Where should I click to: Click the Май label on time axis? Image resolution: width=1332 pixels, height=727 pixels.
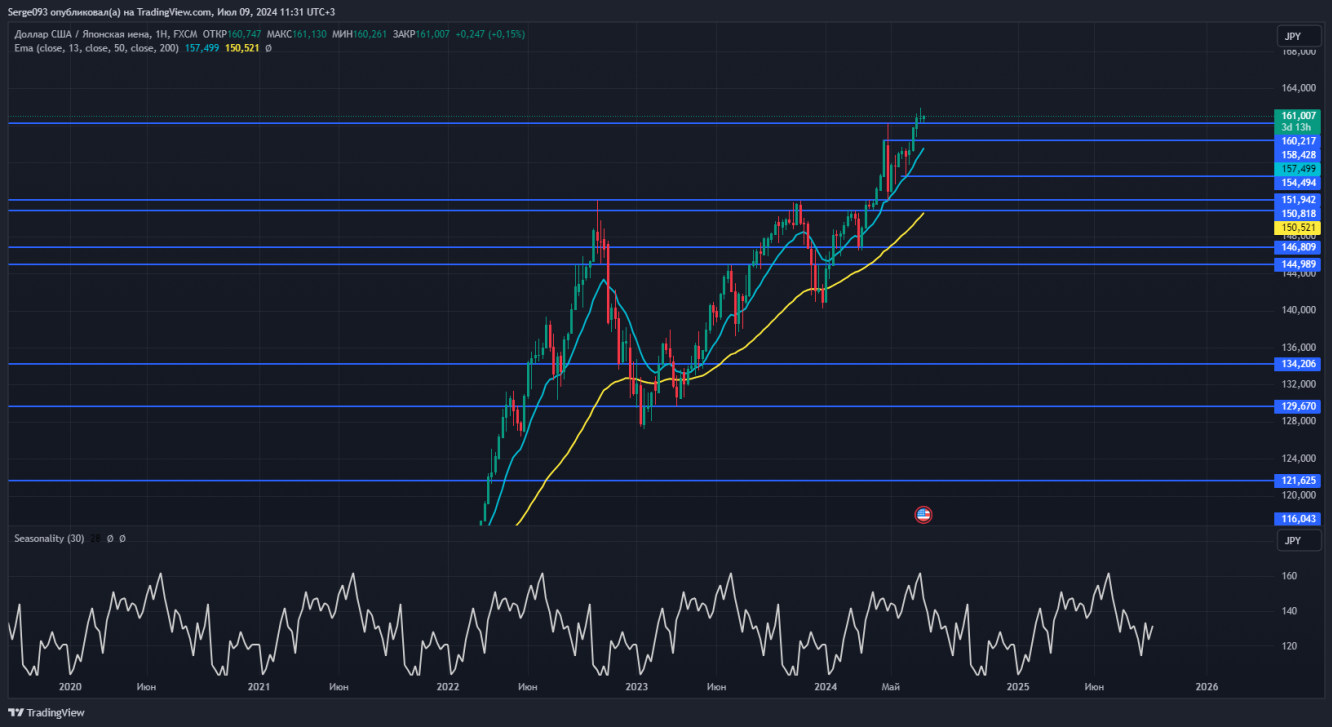(890, 687)
